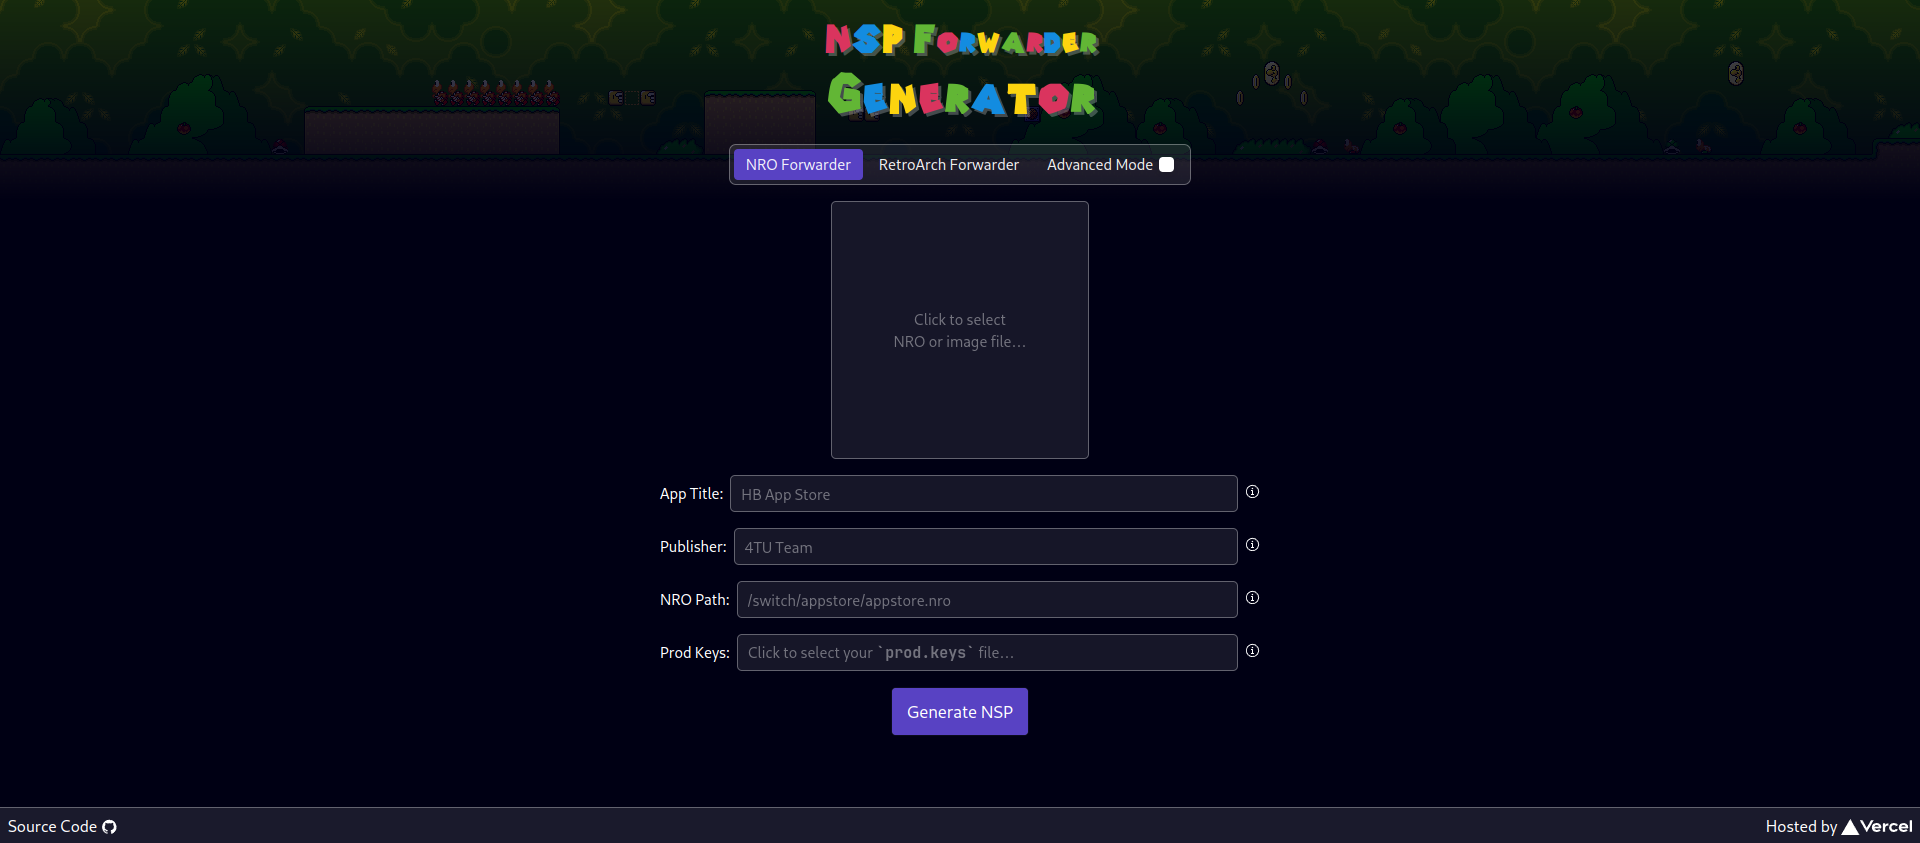Click the App Title info icon
1920x843 pixels.
coord(1252,492)
